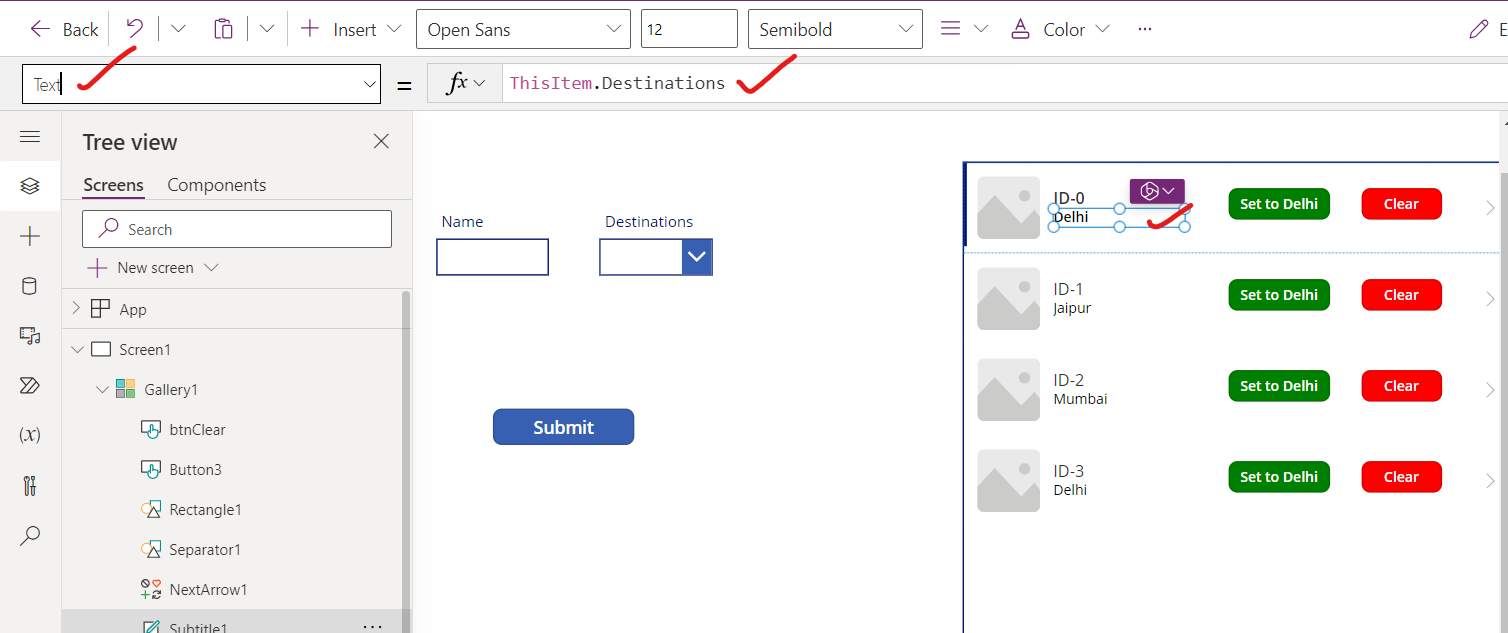Viewport: 1508px width, 633px height.
Task: Click the Submit button on the canvas
Action: [x=563, y=427]
